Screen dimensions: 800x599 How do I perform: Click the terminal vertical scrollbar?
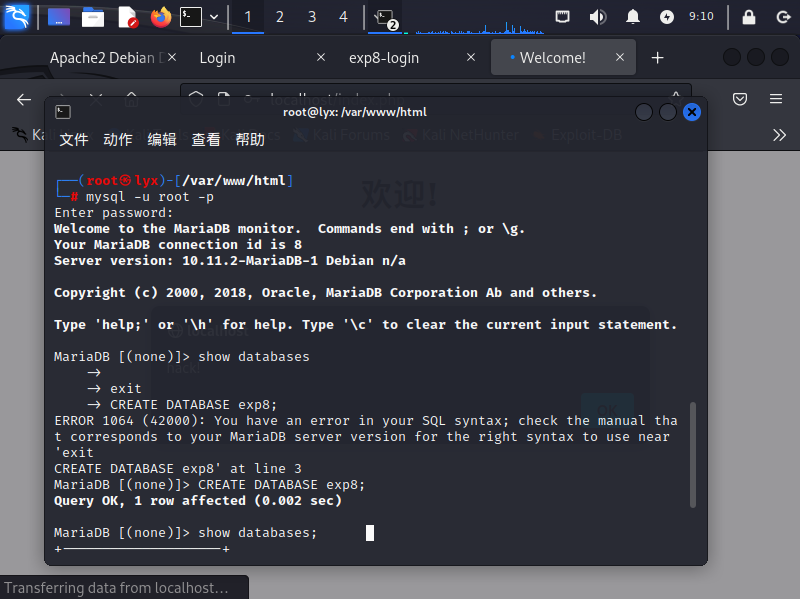[x=693, y=455]
